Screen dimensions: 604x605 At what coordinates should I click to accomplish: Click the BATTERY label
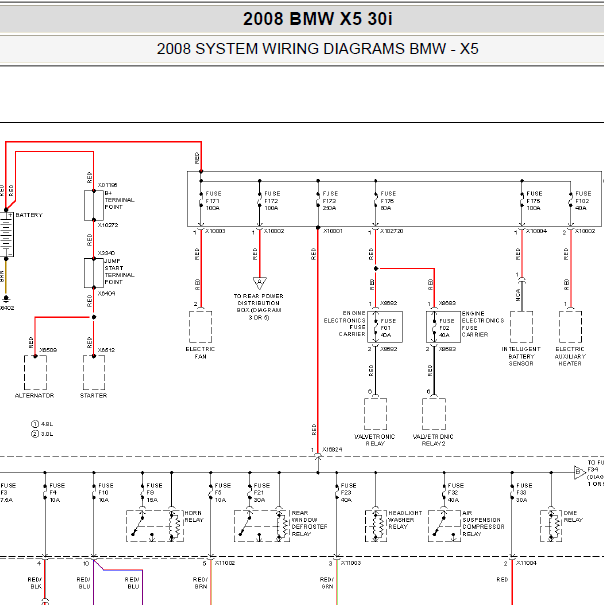pos(29,215)
